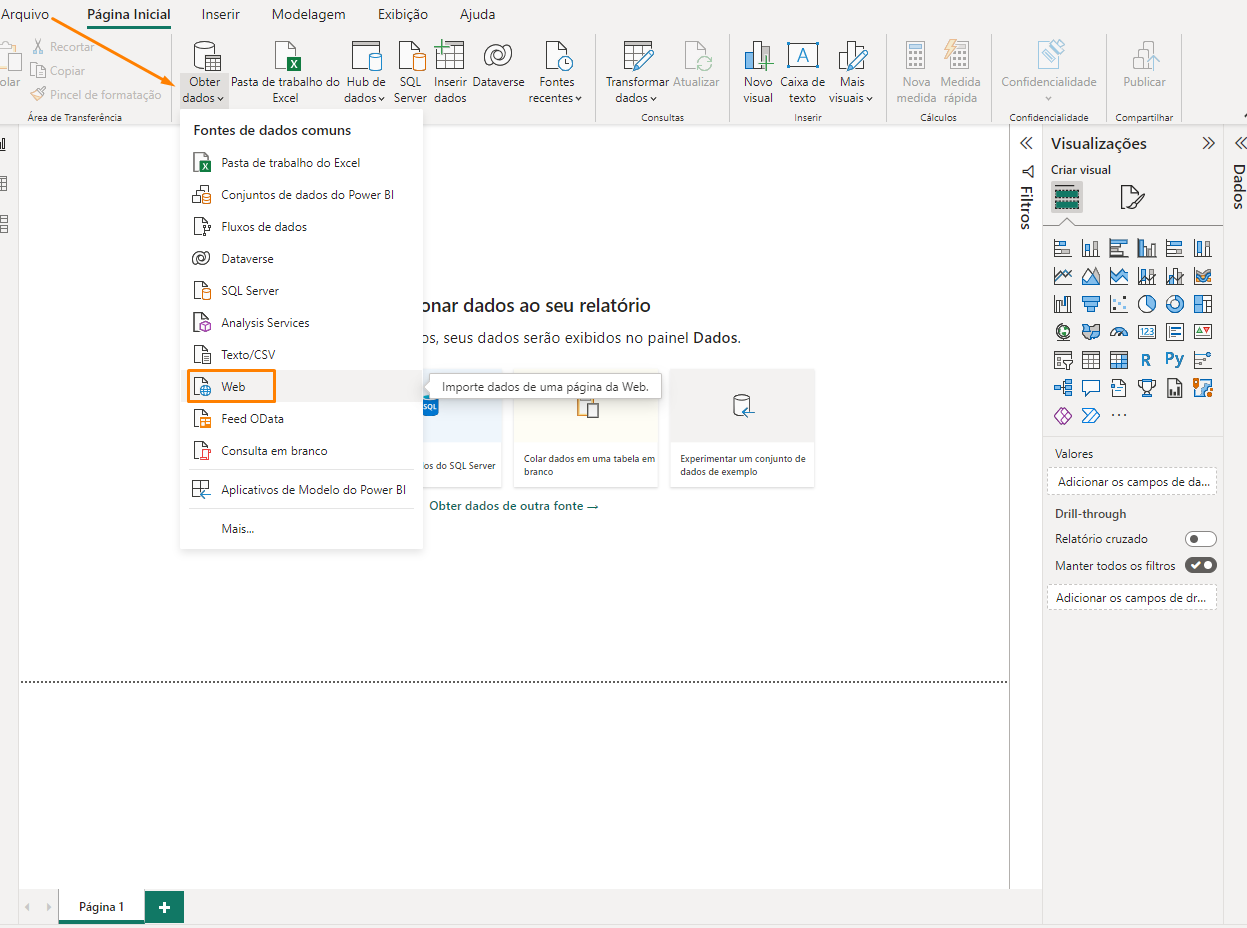1247x928 pixels.
Task: Choose Aplicativos de Modelo do Power BI
Action: [301, 490]
